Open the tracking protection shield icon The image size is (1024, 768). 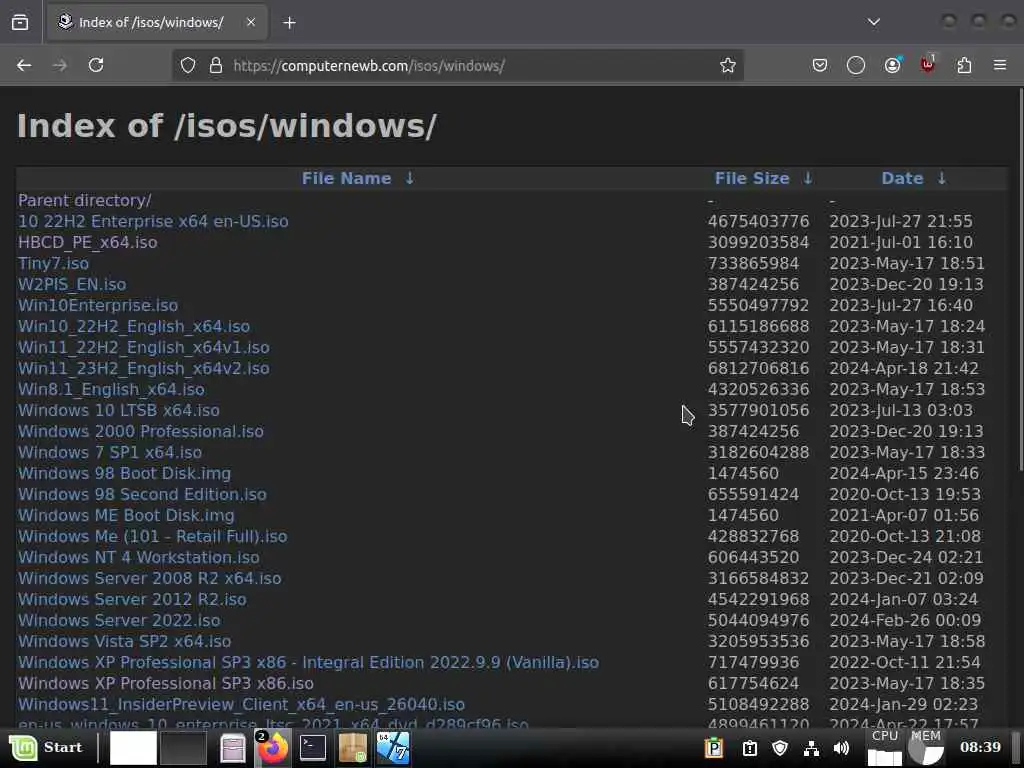pyautogui.click(x=188, y=65)
